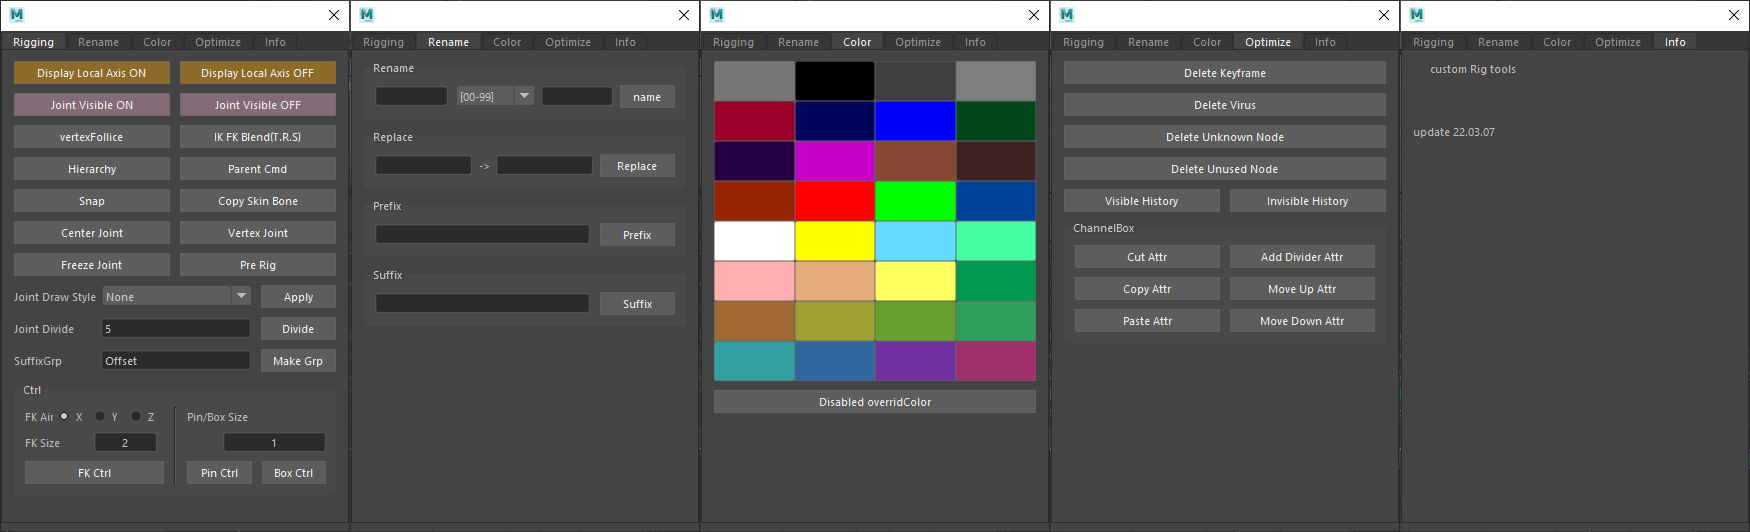1750x532 pixels.
Task: Click Display Local Axis OFF button
Action: pyautogui.click(x=257, y=73)
